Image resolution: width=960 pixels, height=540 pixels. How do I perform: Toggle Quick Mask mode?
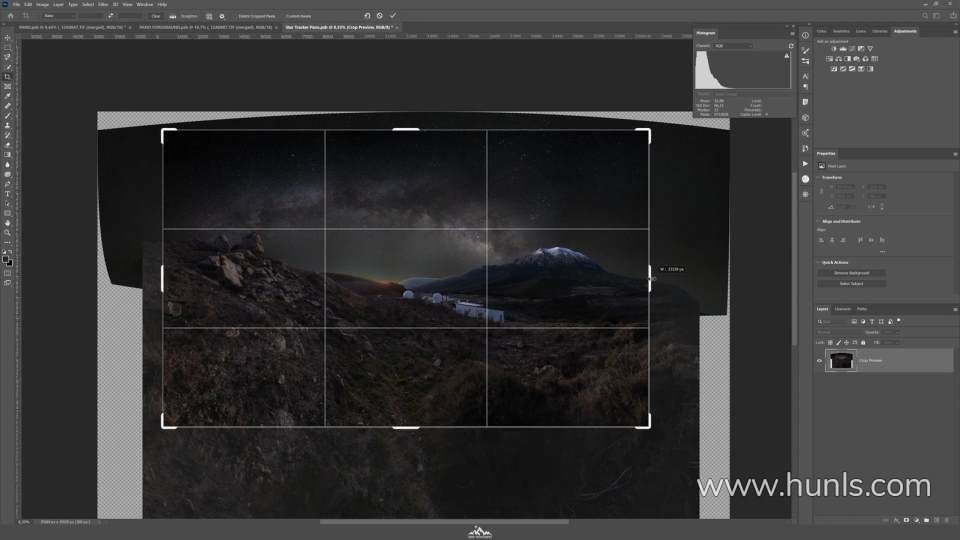[x=7, y=273]
